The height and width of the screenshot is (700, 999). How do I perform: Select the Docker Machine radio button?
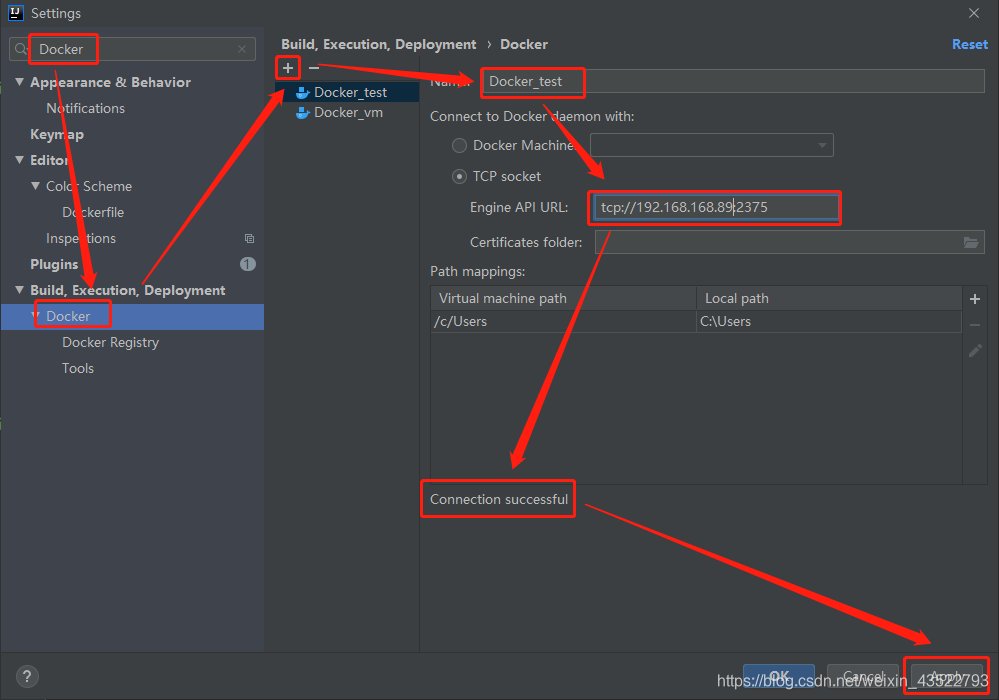(x=459, y=145)
